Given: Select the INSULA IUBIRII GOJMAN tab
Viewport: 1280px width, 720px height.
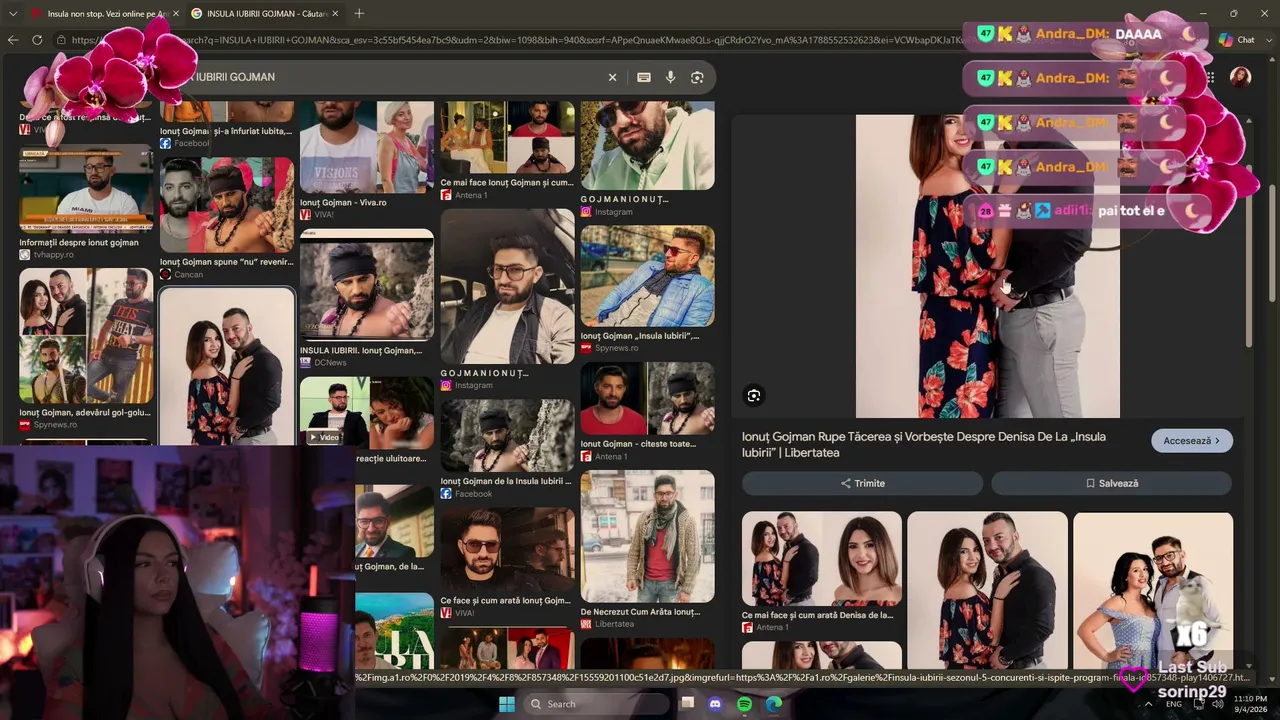Looking at the screenshot, I should click(x=265, y=13).
